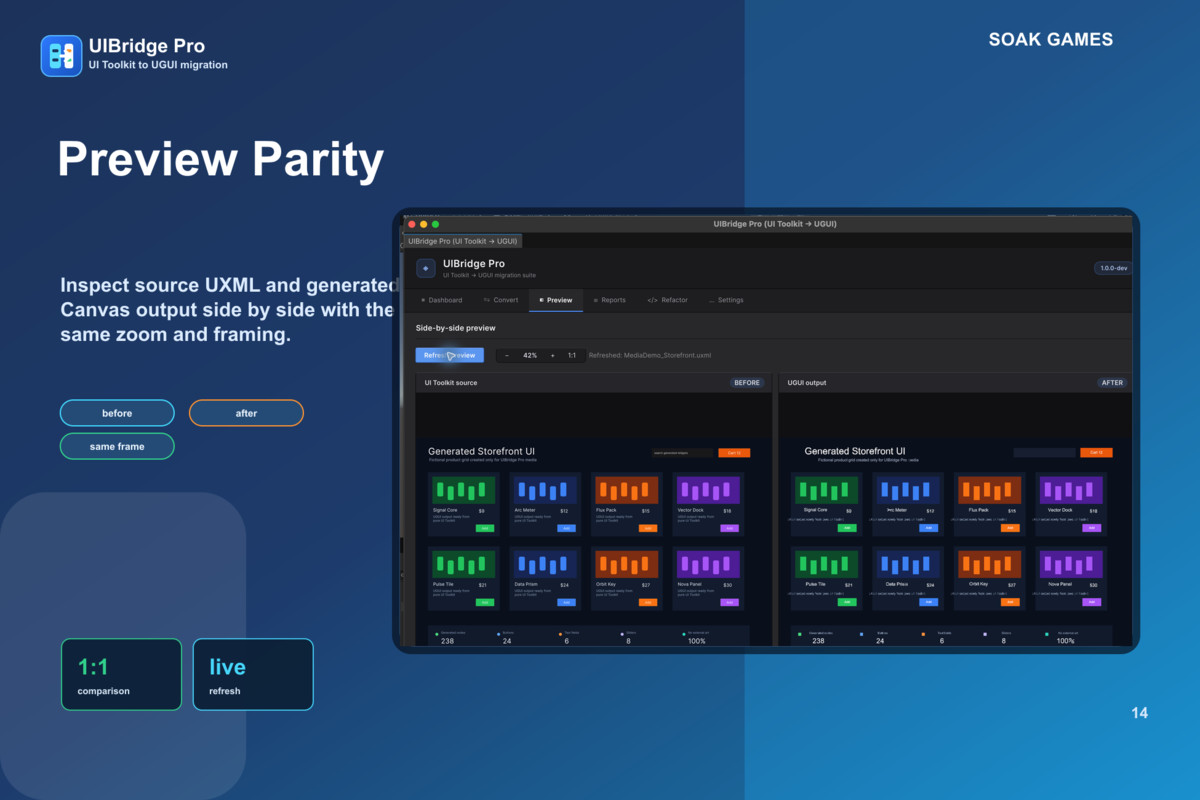Click the Vector Dock purple thumbnail in the source panel
This screenshot has height=800, width=1200.
point(708,490)
